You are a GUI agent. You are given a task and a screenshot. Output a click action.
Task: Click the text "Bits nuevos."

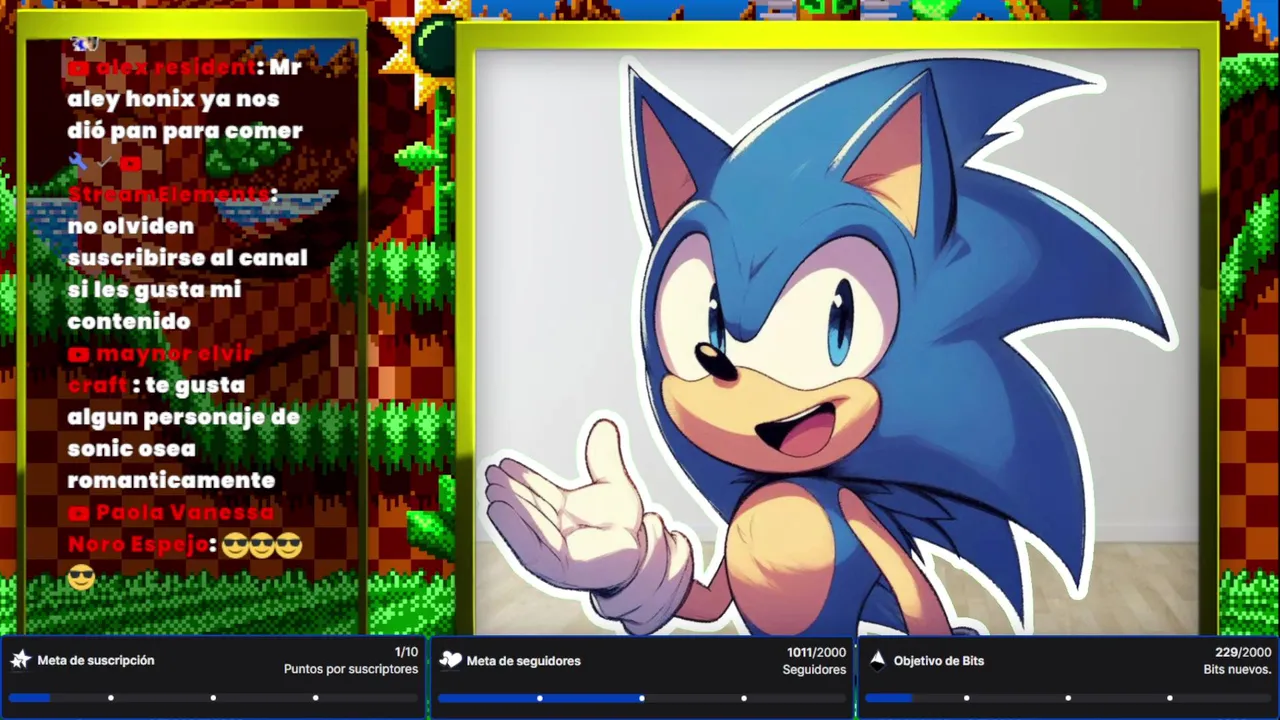pyautogui.click(x=1238, y=669)
